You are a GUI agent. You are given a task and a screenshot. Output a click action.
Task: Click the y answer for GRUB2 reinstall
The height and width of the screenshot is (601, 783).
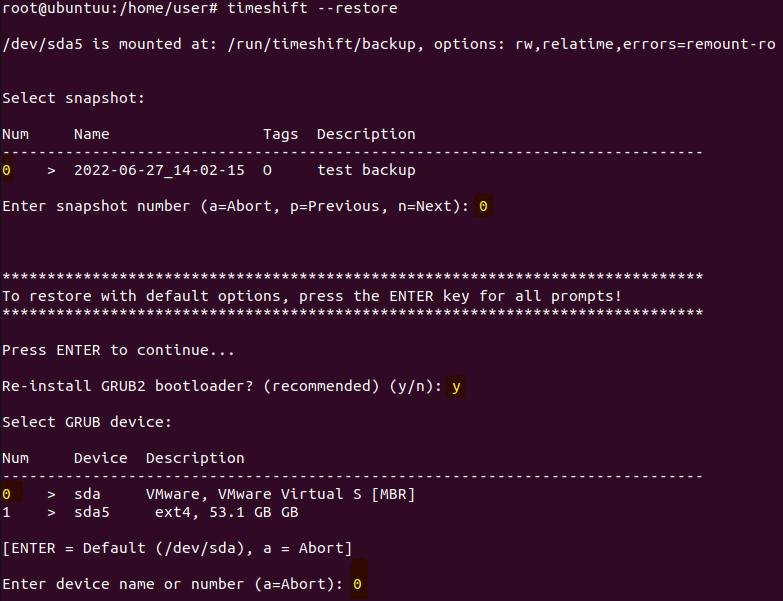456,386
